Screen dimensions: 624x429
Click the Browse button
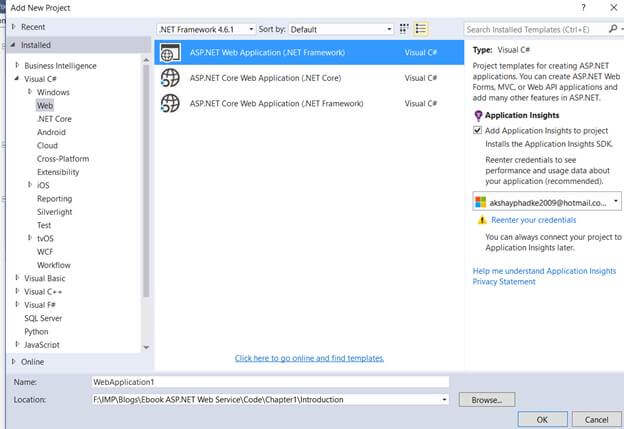click(487, 400)
